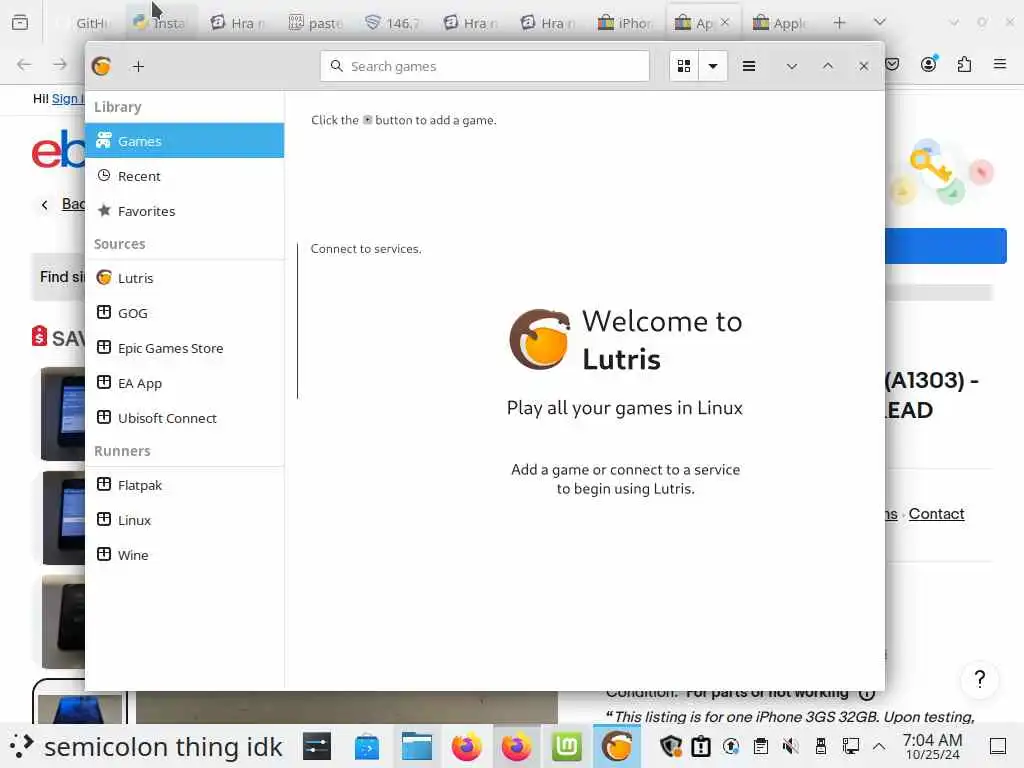Image resolution: width=1024 pixels, height=768 pixels.
Task: Switch to grid view in Lutris
Action: point(684,66)
